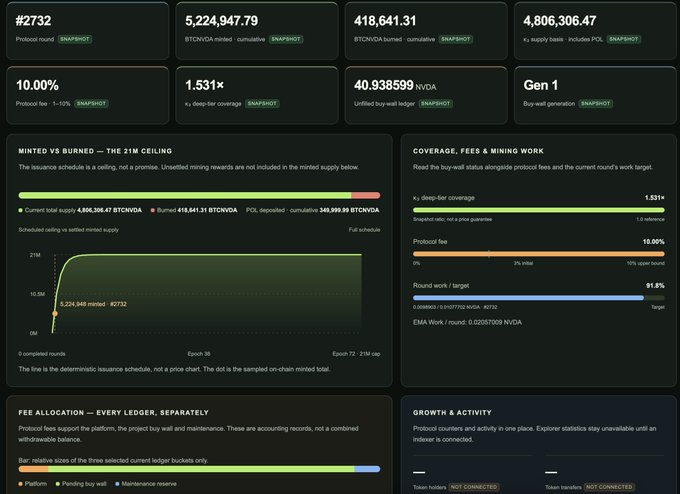Click the '10.5M' y-axis label on the chart

37,294
